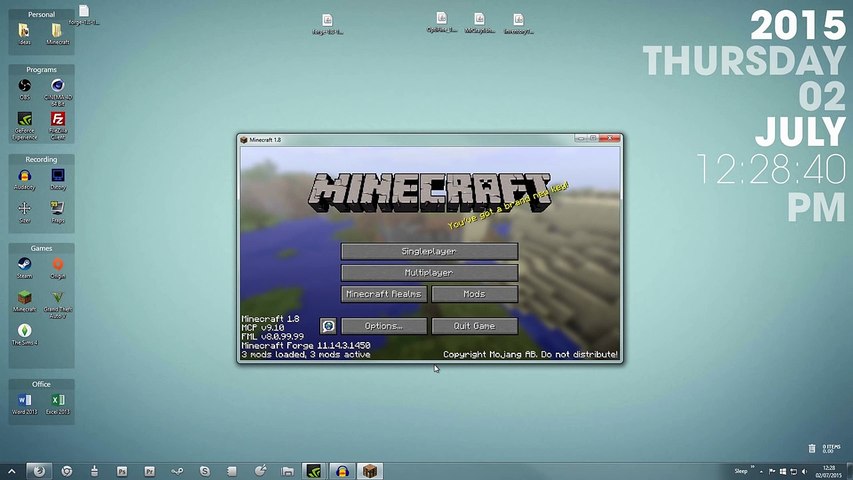Open the recycle bin gadget
The image size is (853, 480).
[812, 448]
